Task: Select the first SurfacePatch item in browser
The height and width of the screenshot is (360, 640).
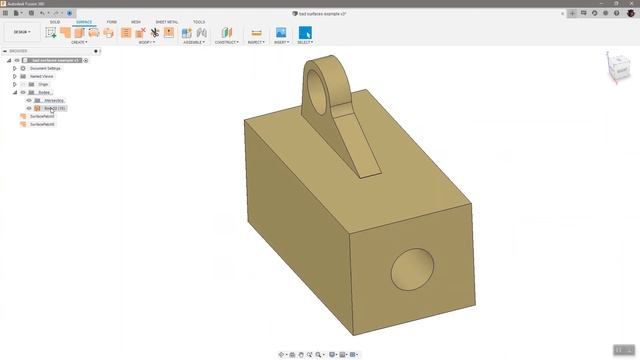Action: click(x=42, y=116)
